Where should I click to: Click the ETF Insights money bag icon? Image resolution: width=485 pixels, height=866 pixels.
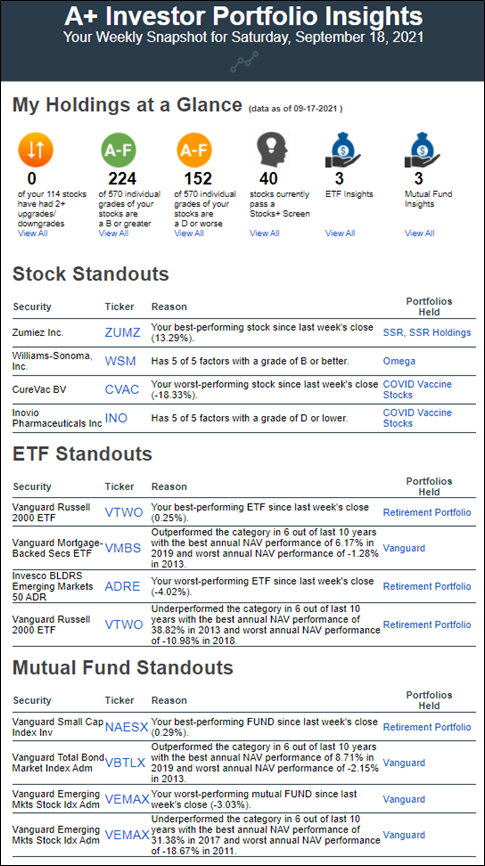click(342, 150)
